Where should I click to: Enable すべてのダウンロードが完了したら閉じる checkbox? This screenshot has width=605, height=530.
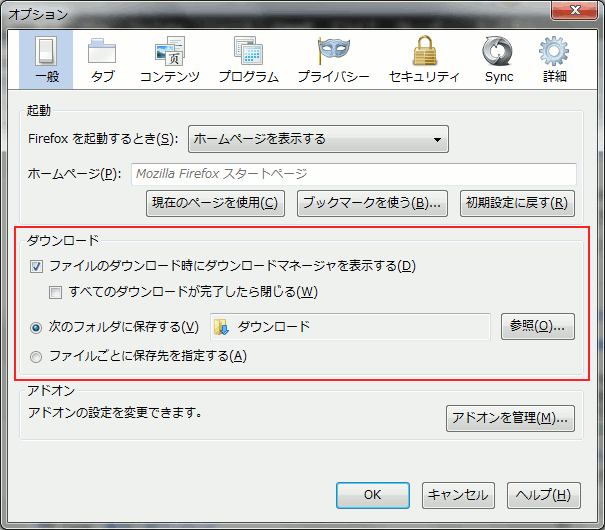pyautogui.click(x=57, y=292)
